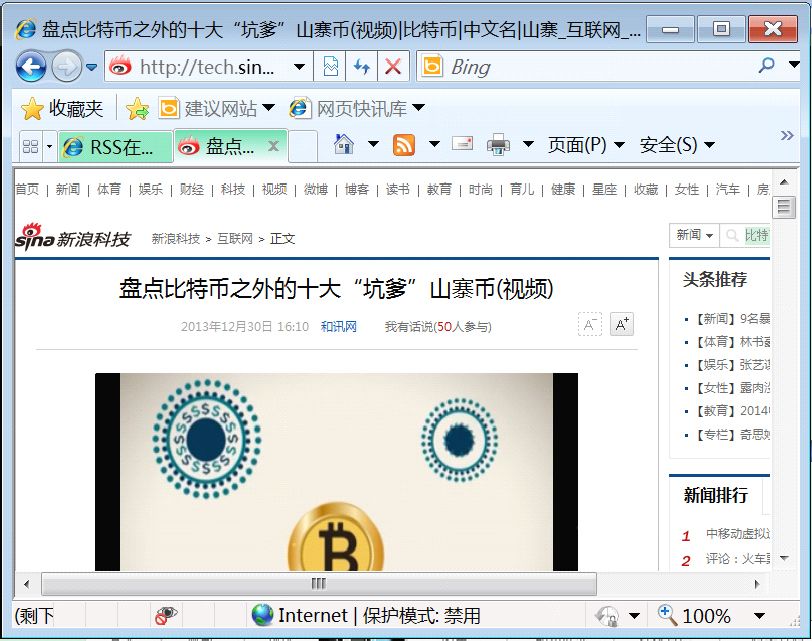Click the horizontal scrollbar right arrow
The width and height of the screenshot is (812, 641).
tap(758, 584)
